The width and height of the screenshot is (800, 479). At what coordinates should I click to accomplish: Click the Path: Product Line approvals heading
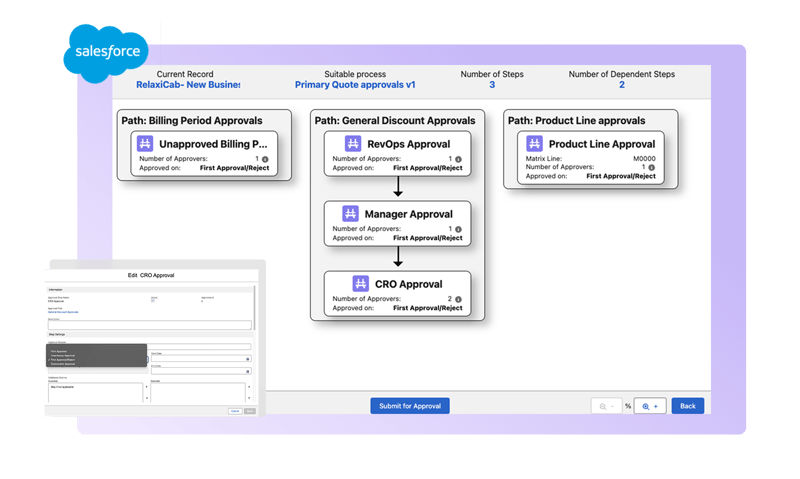coord(577,120)
